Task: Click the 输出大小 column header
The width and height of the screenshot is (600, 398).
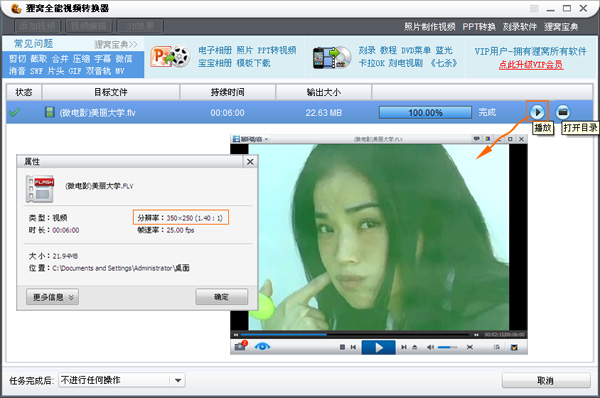Action: (x=324, y=92)
